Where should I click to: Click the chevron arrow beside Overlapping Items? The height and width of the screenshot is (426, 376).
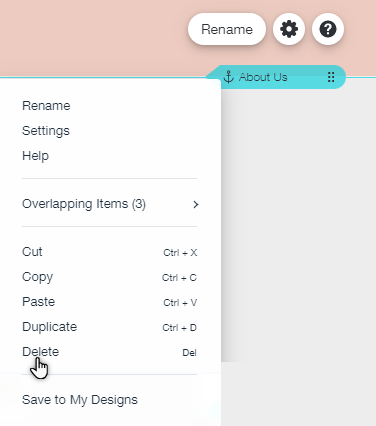click(196, 204)
